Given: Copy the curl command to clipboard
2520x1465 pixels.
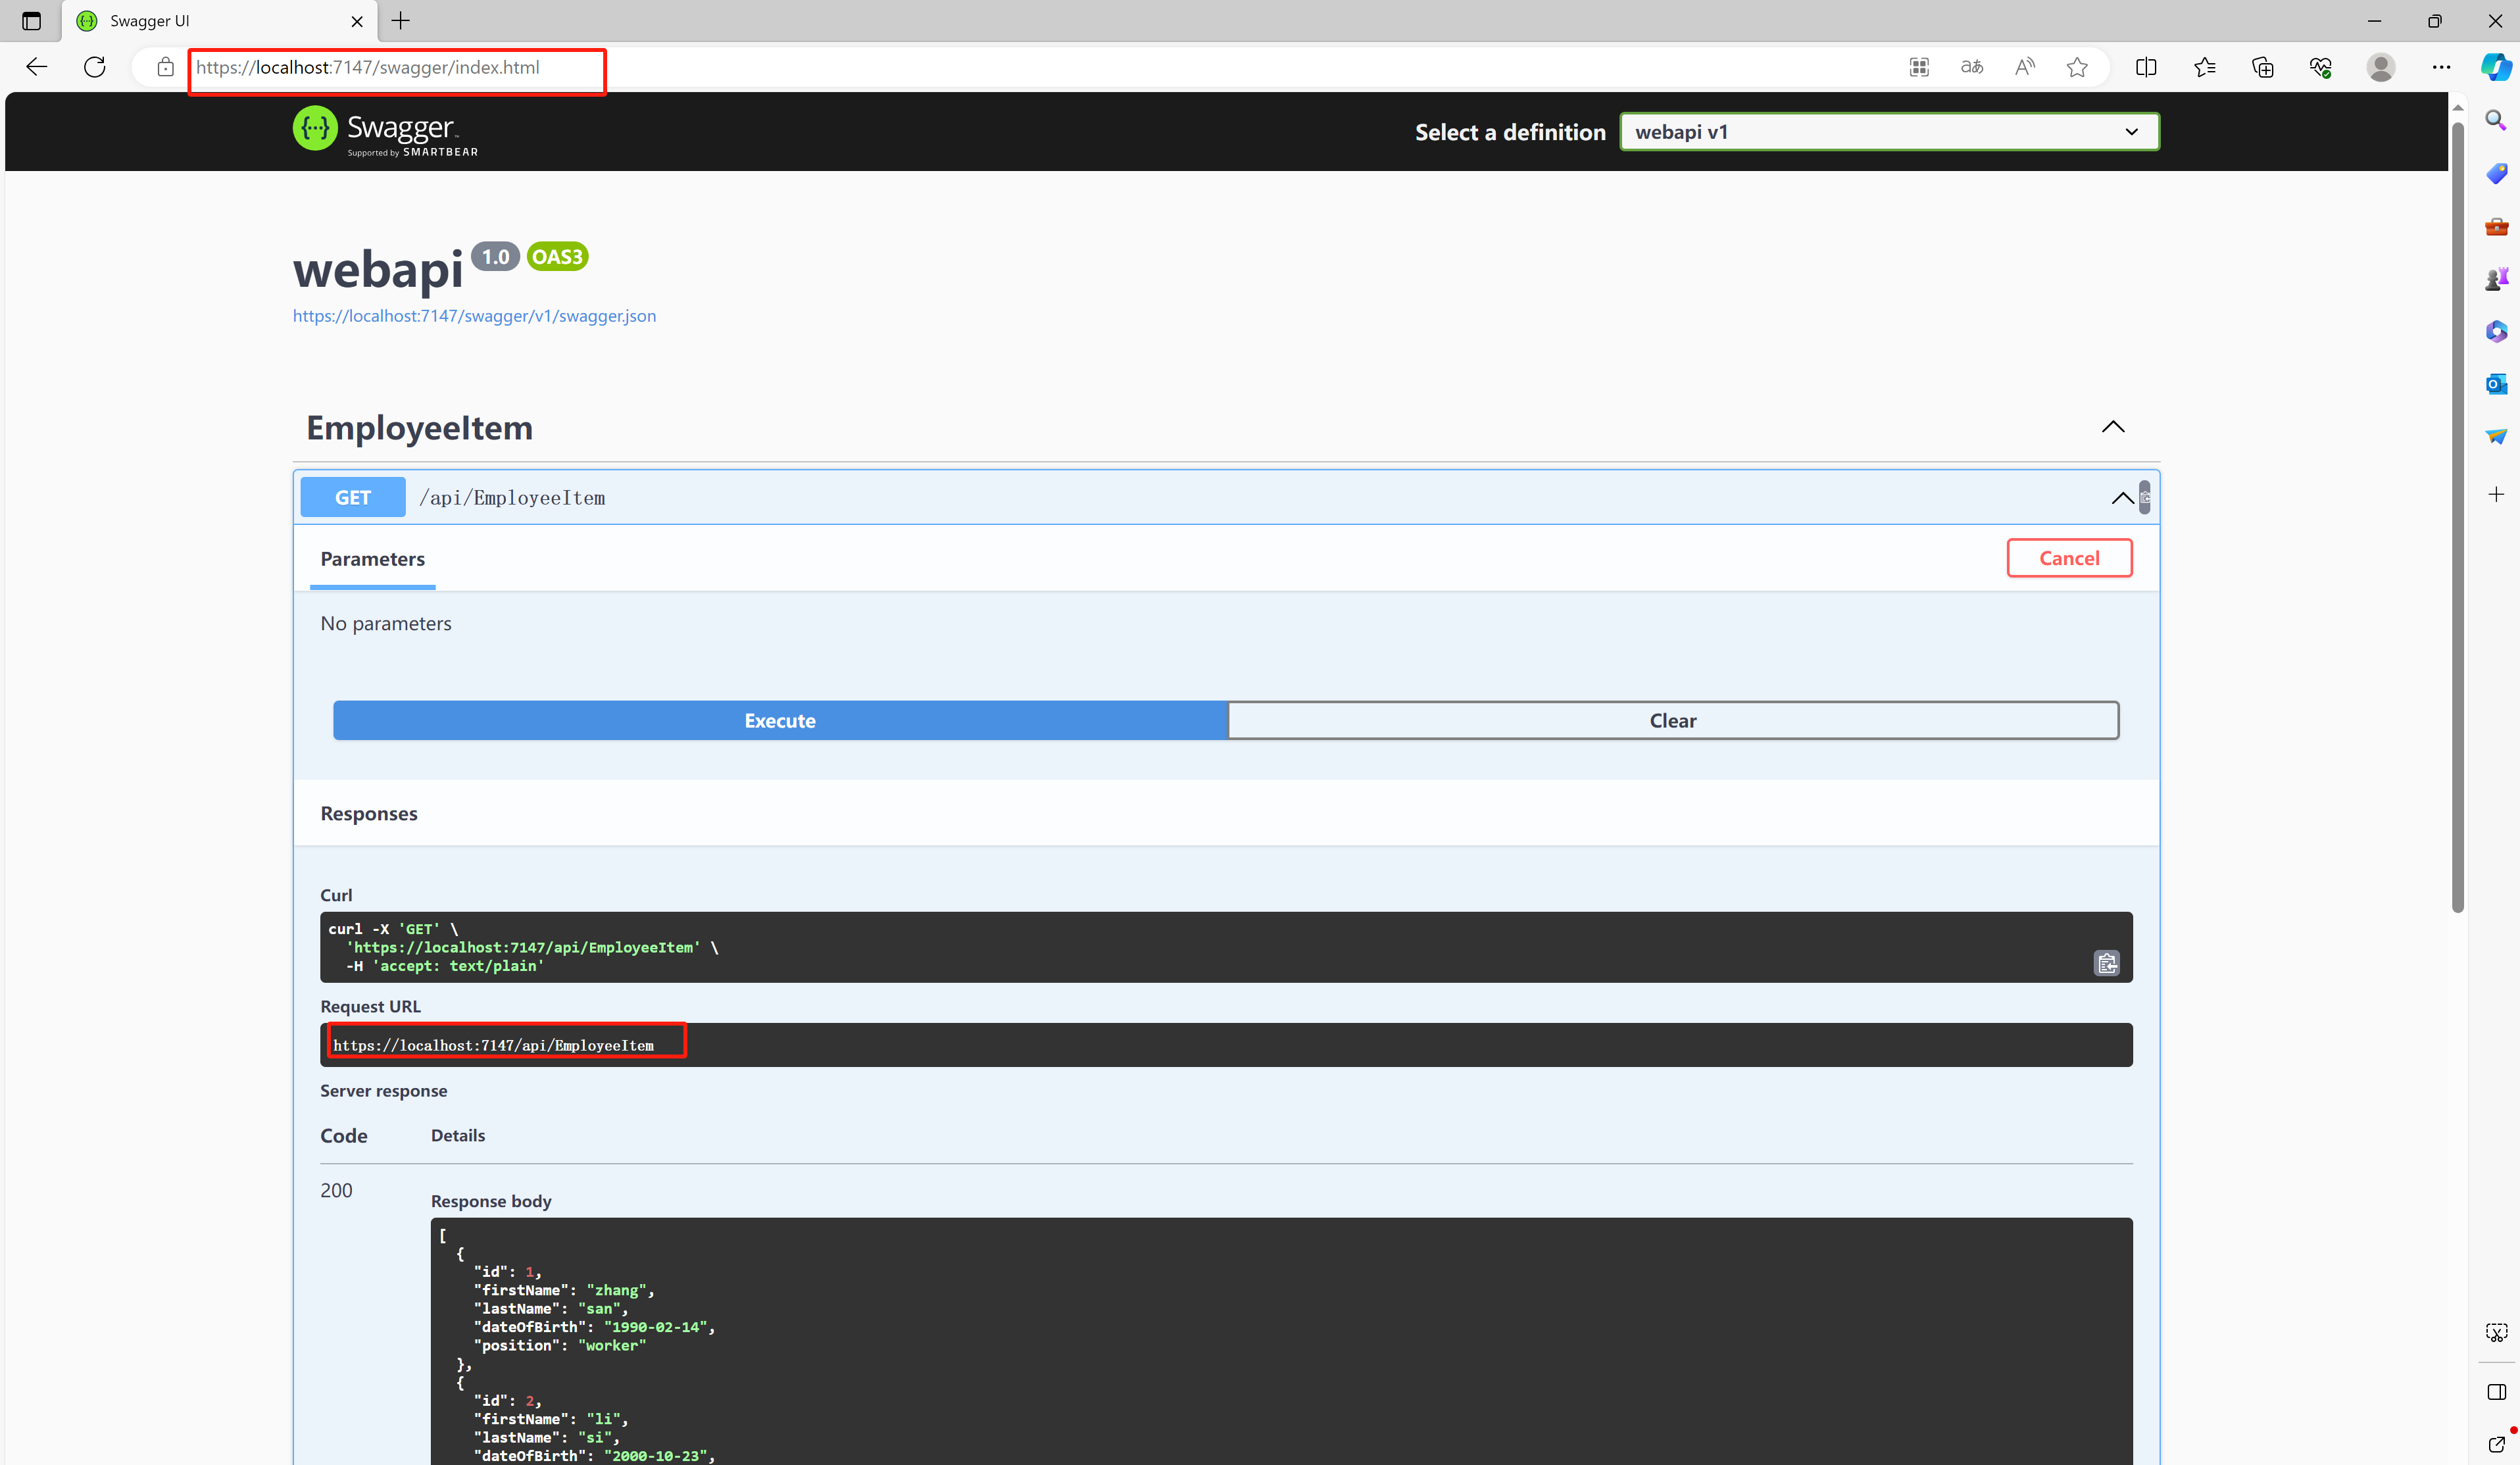Looking at the screenshot, I should coord(2106,963).
